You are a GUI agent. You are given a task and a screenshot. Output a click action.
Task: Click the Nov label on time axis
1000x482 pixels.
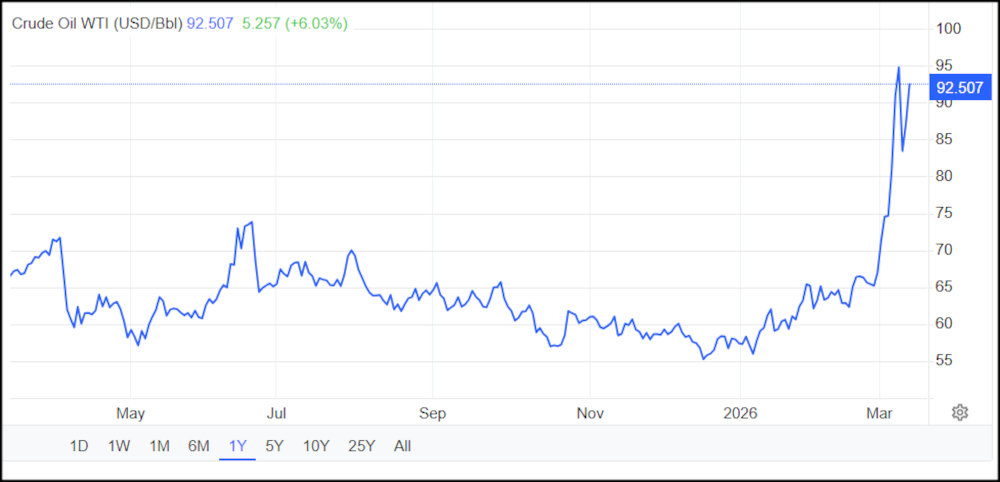click(590, 413)
